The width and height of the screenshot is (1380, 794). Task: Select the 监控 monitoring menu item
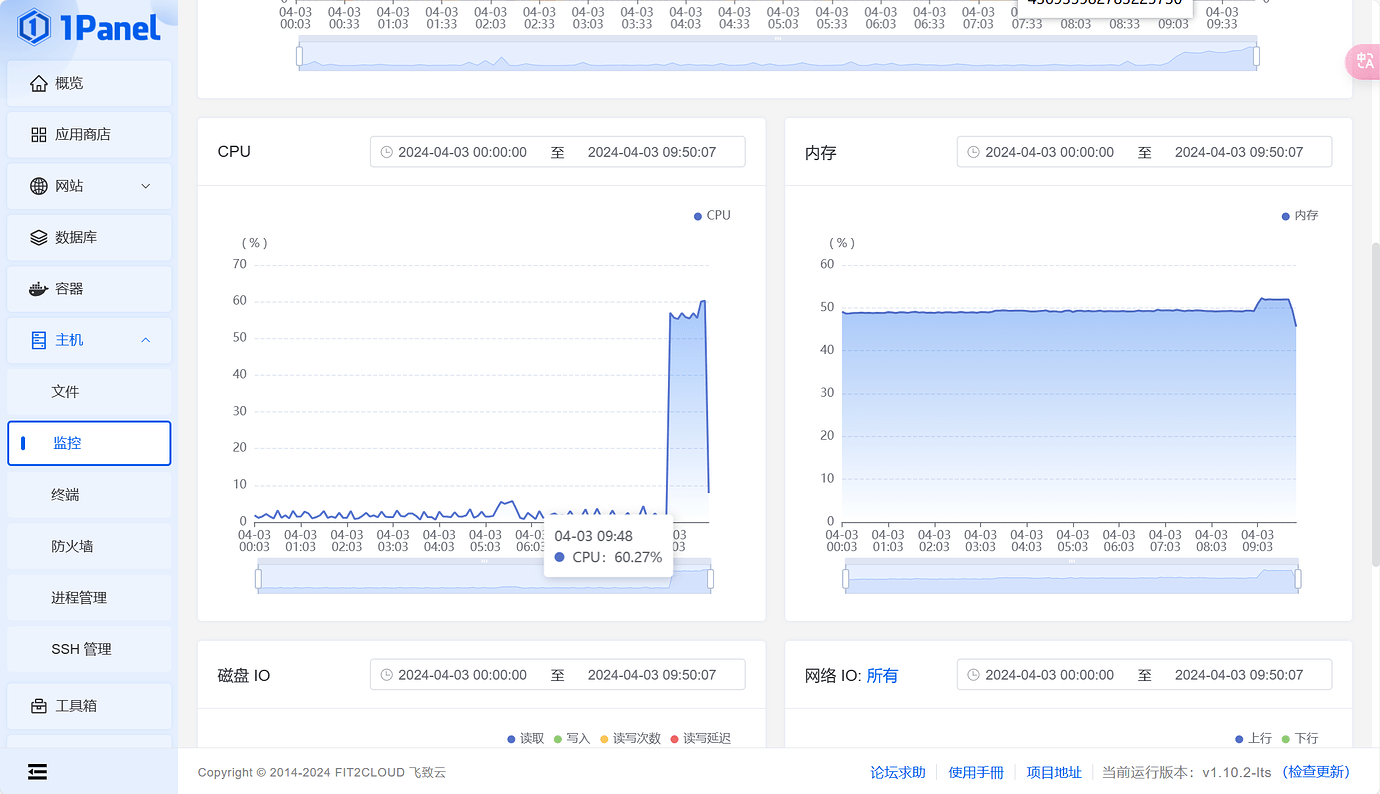point(88,442)
